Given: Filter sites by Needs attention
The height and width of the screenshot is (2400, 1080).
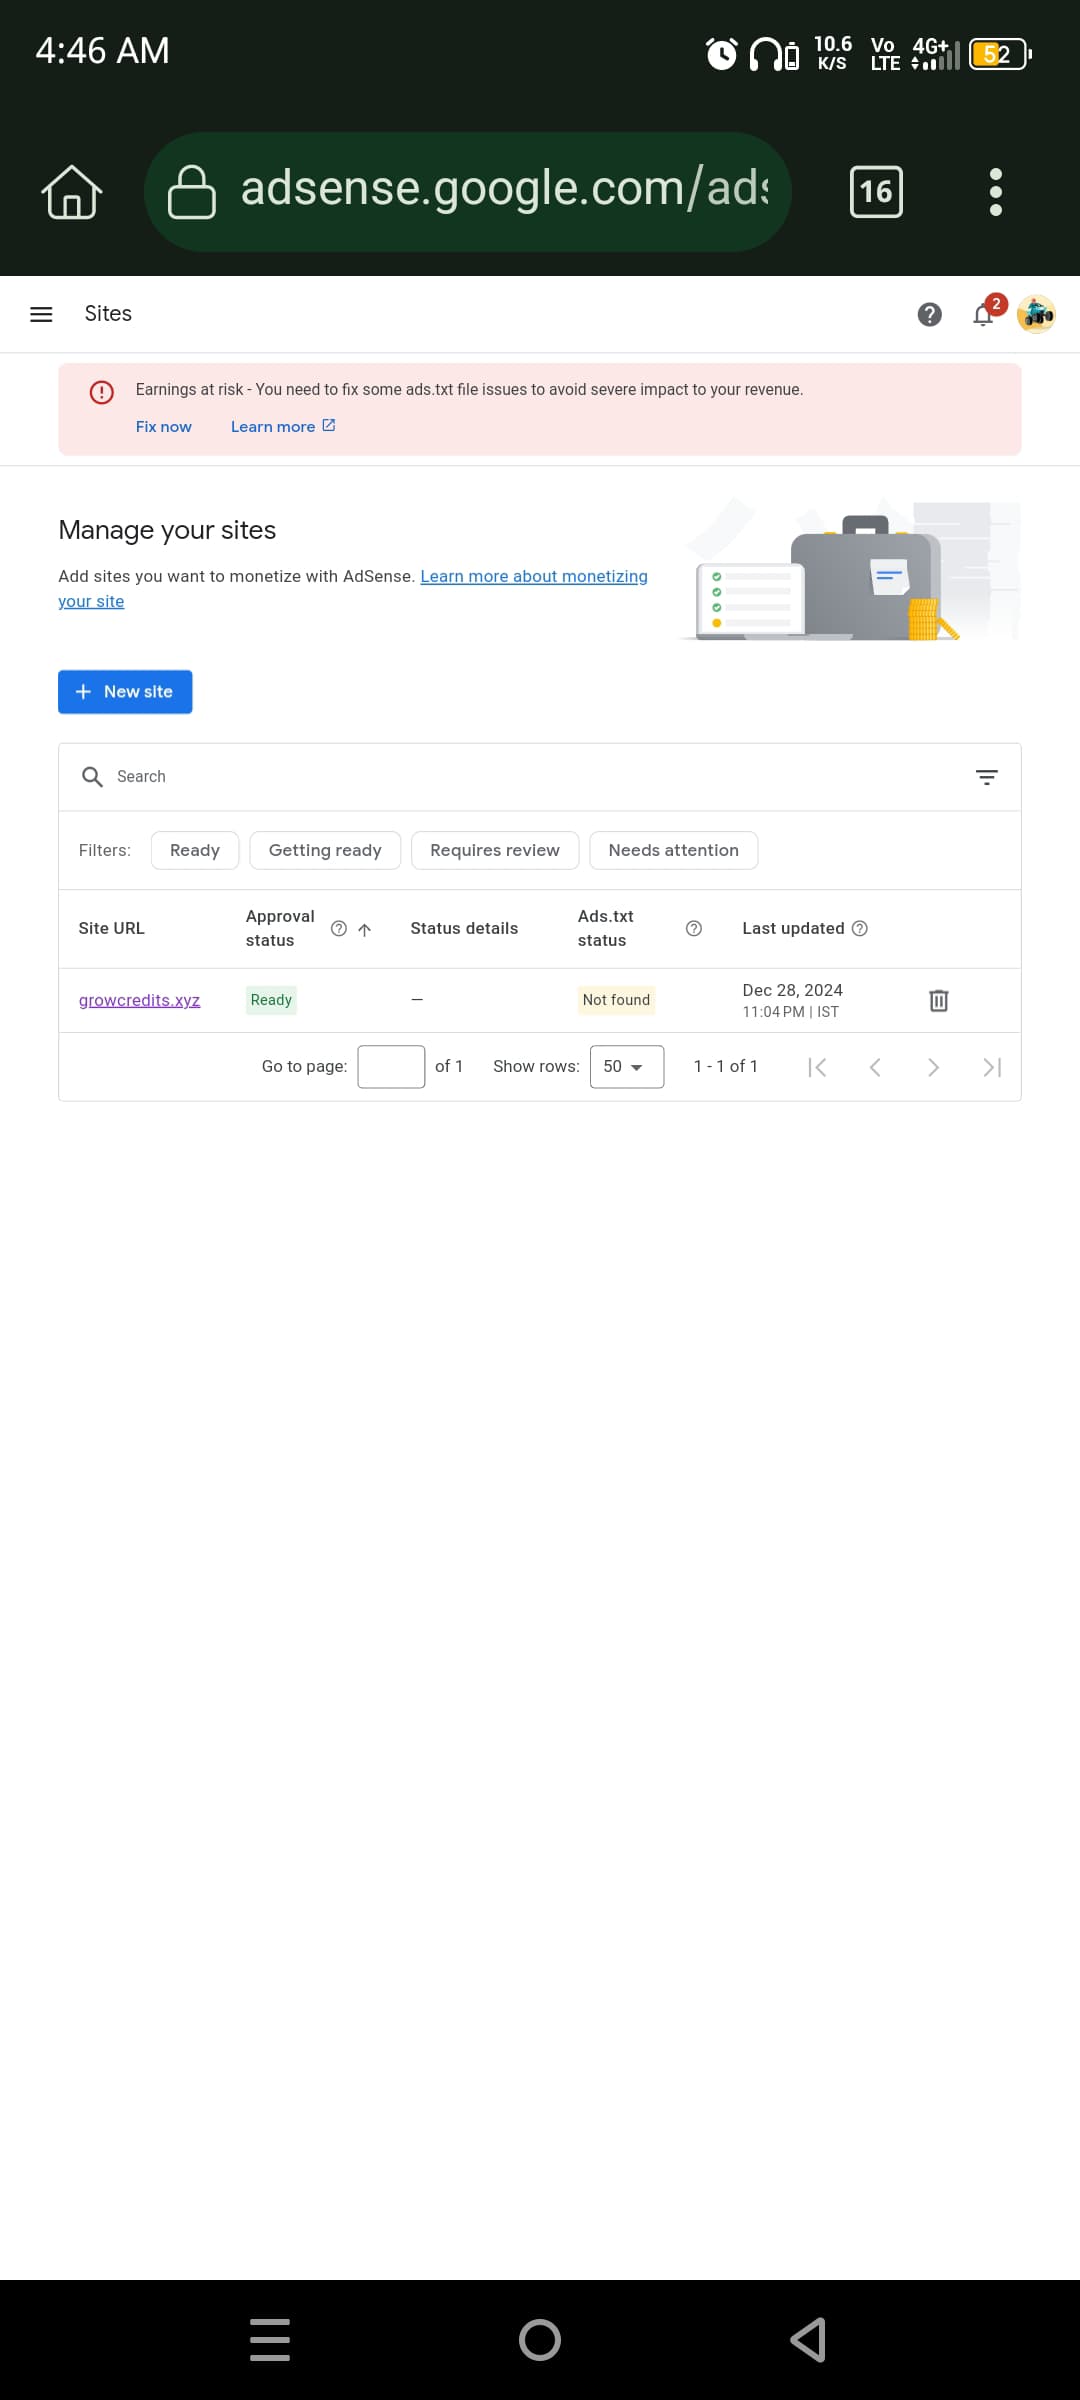Looking at the screenshot, I should point(674,851).
